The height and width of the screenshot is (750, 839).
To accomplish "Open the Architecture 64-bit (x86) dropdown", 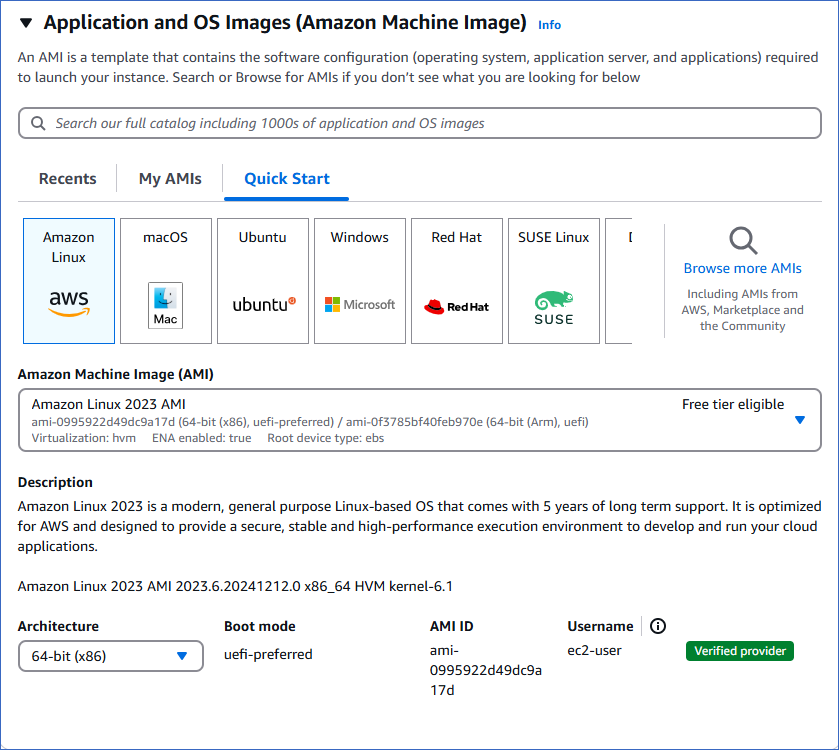I will tap(111, 656).
